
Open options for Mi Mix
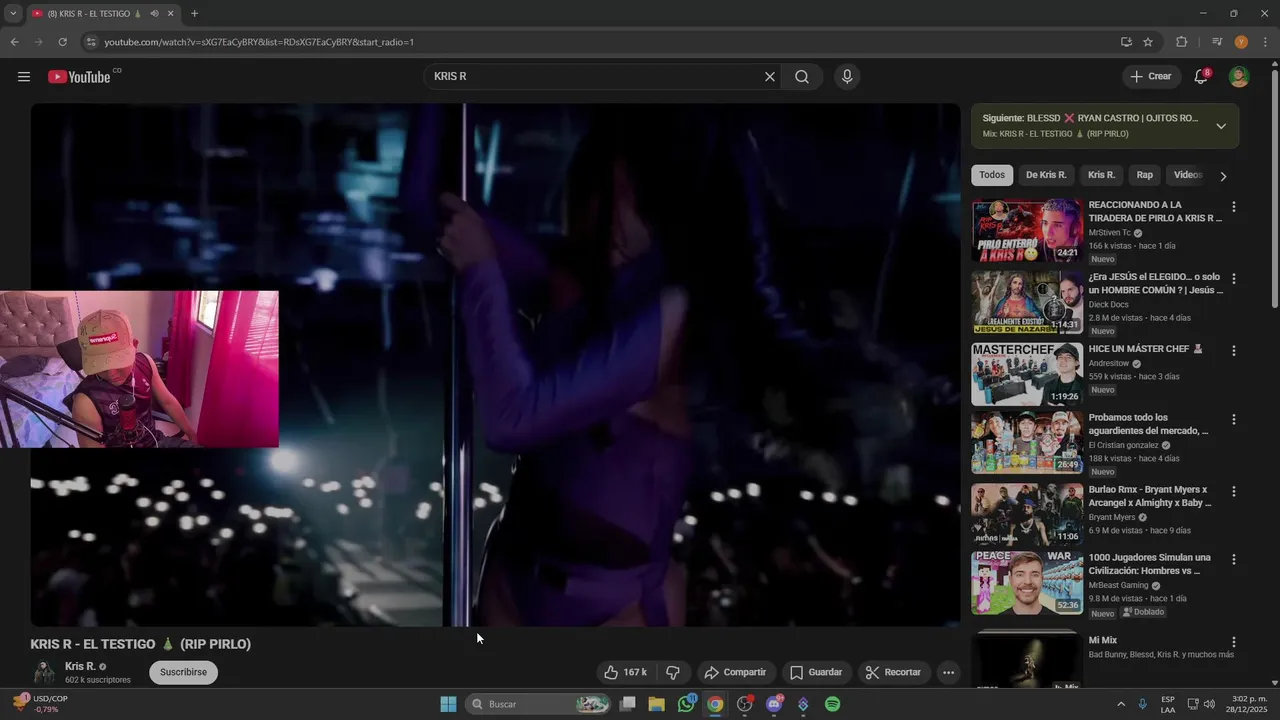click(1233, 642)
